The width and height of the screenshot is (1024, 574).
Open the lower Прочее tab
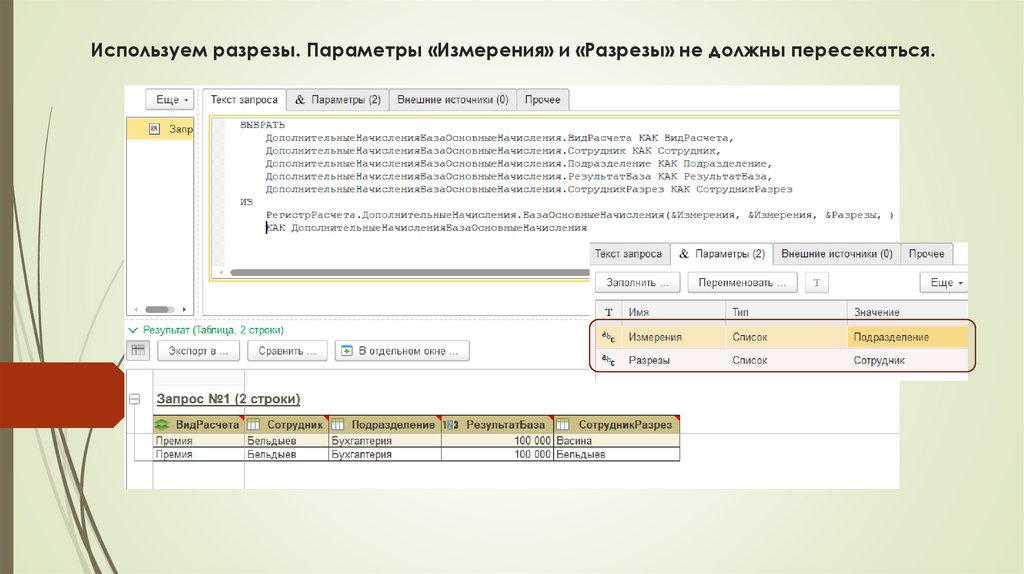point(926,254)
